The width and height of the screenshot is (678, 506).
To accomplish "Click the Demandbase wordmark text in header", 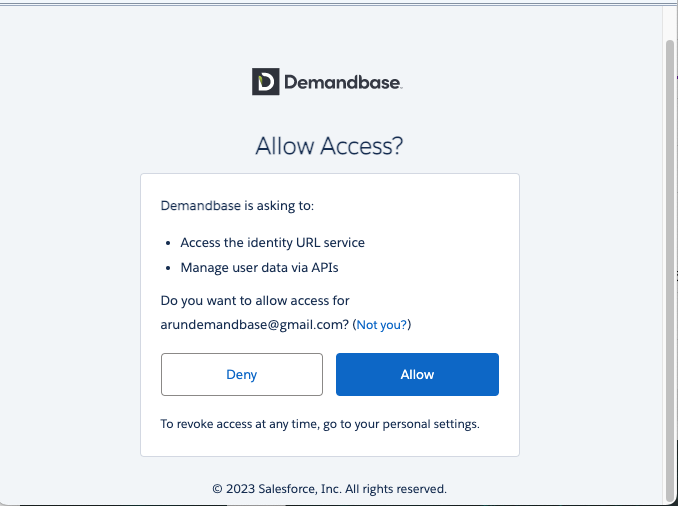I will [343, 82].
